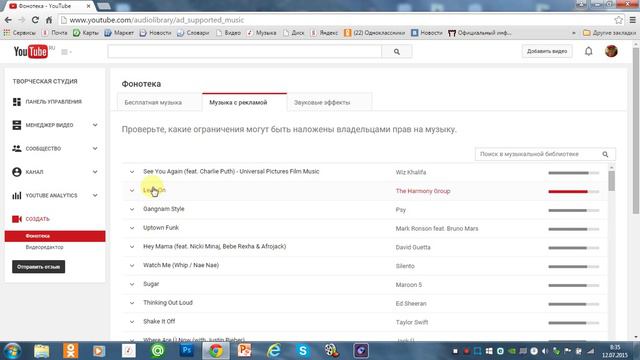The height and width of the screenshot is (360, 640).
Task: Click the YouTube search magnifier button
Action: click(x=397, y=52)
